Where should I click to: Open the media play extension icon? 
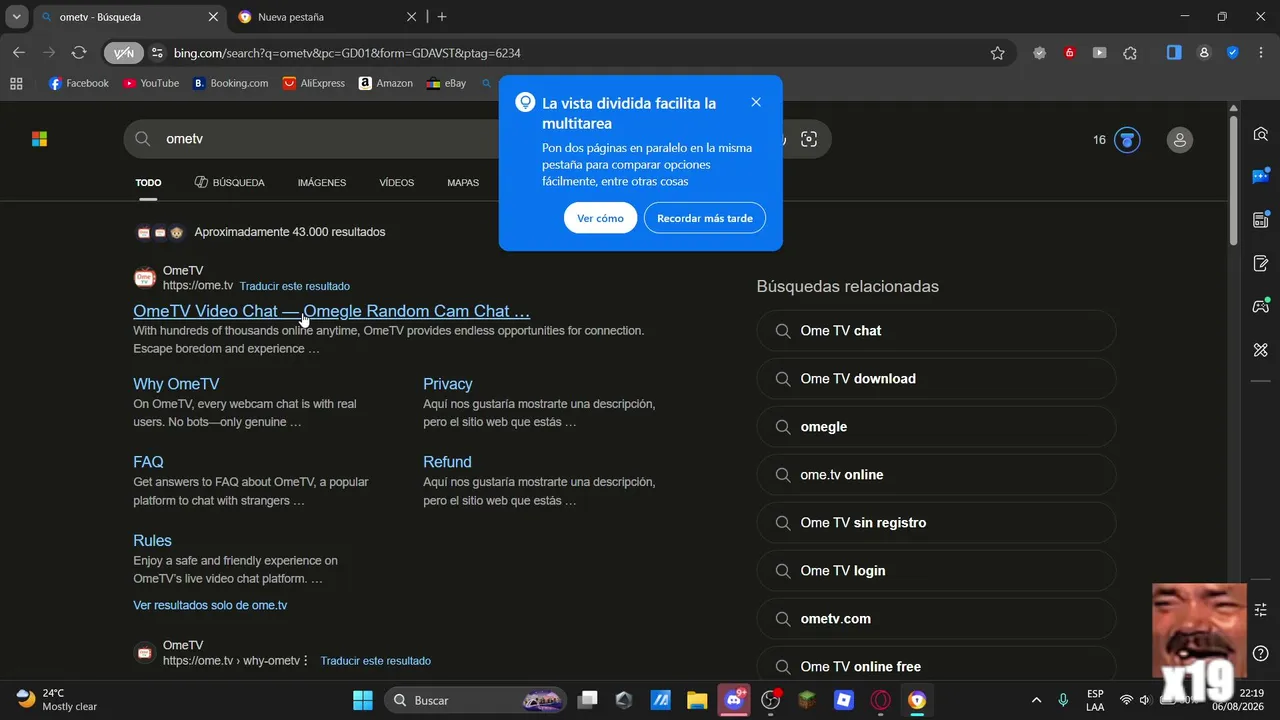click(x=1099, y=53)
